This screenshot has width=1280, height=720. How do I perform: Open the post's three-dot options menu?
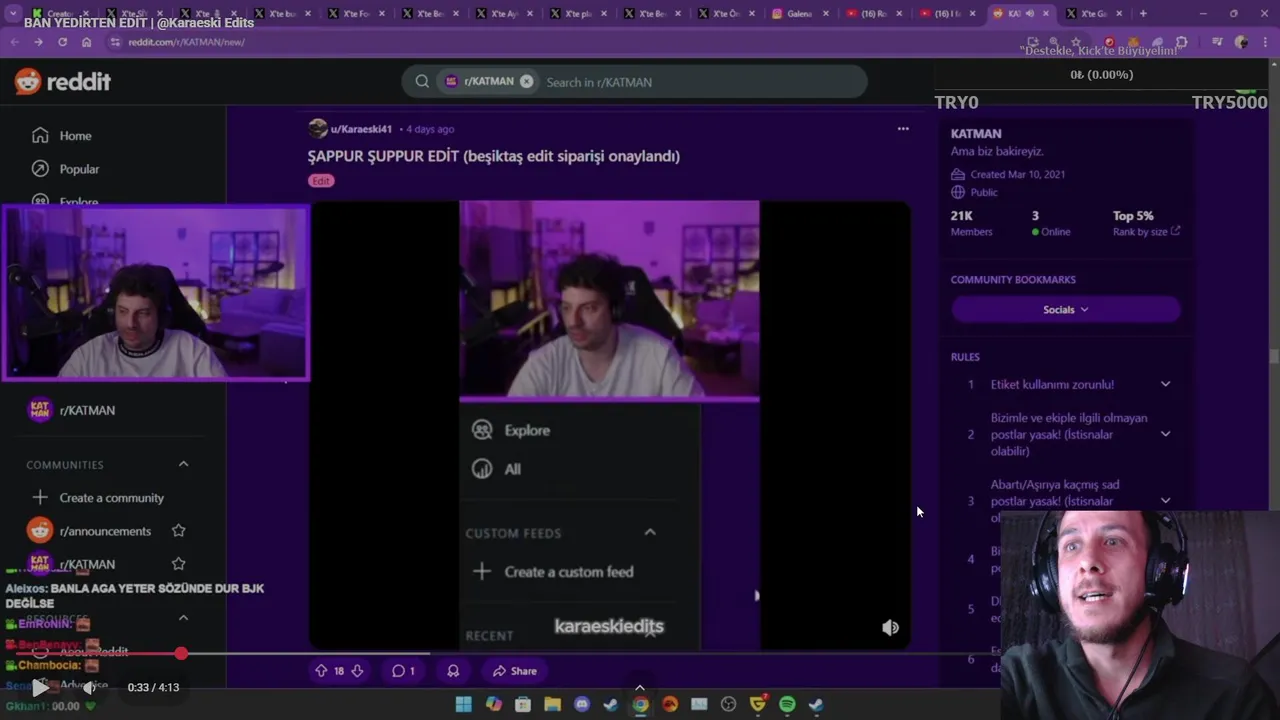[x=903, y=129]
